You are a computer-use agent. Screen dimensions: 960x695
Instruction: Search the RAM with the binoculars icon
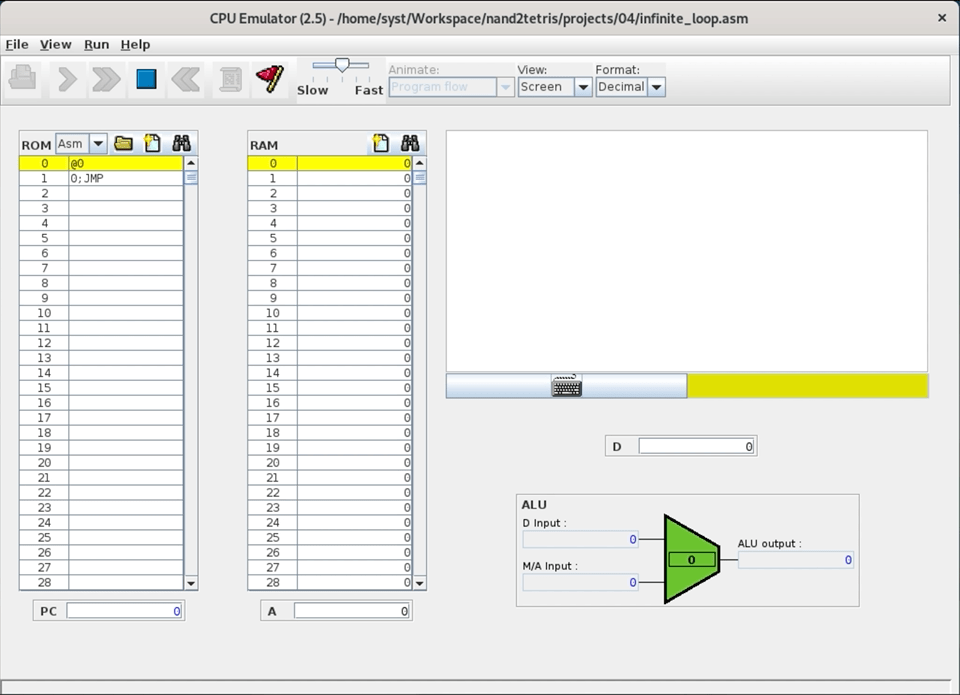point(409,144)
